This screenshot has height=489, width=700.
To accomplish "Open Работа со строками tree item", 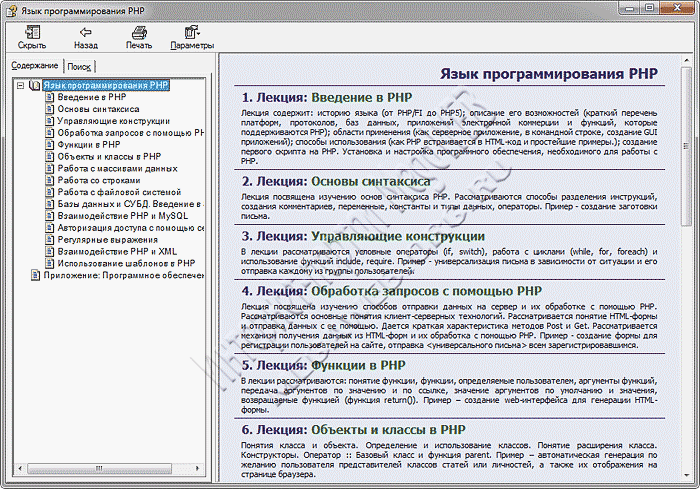I will [x=99, y=180].
